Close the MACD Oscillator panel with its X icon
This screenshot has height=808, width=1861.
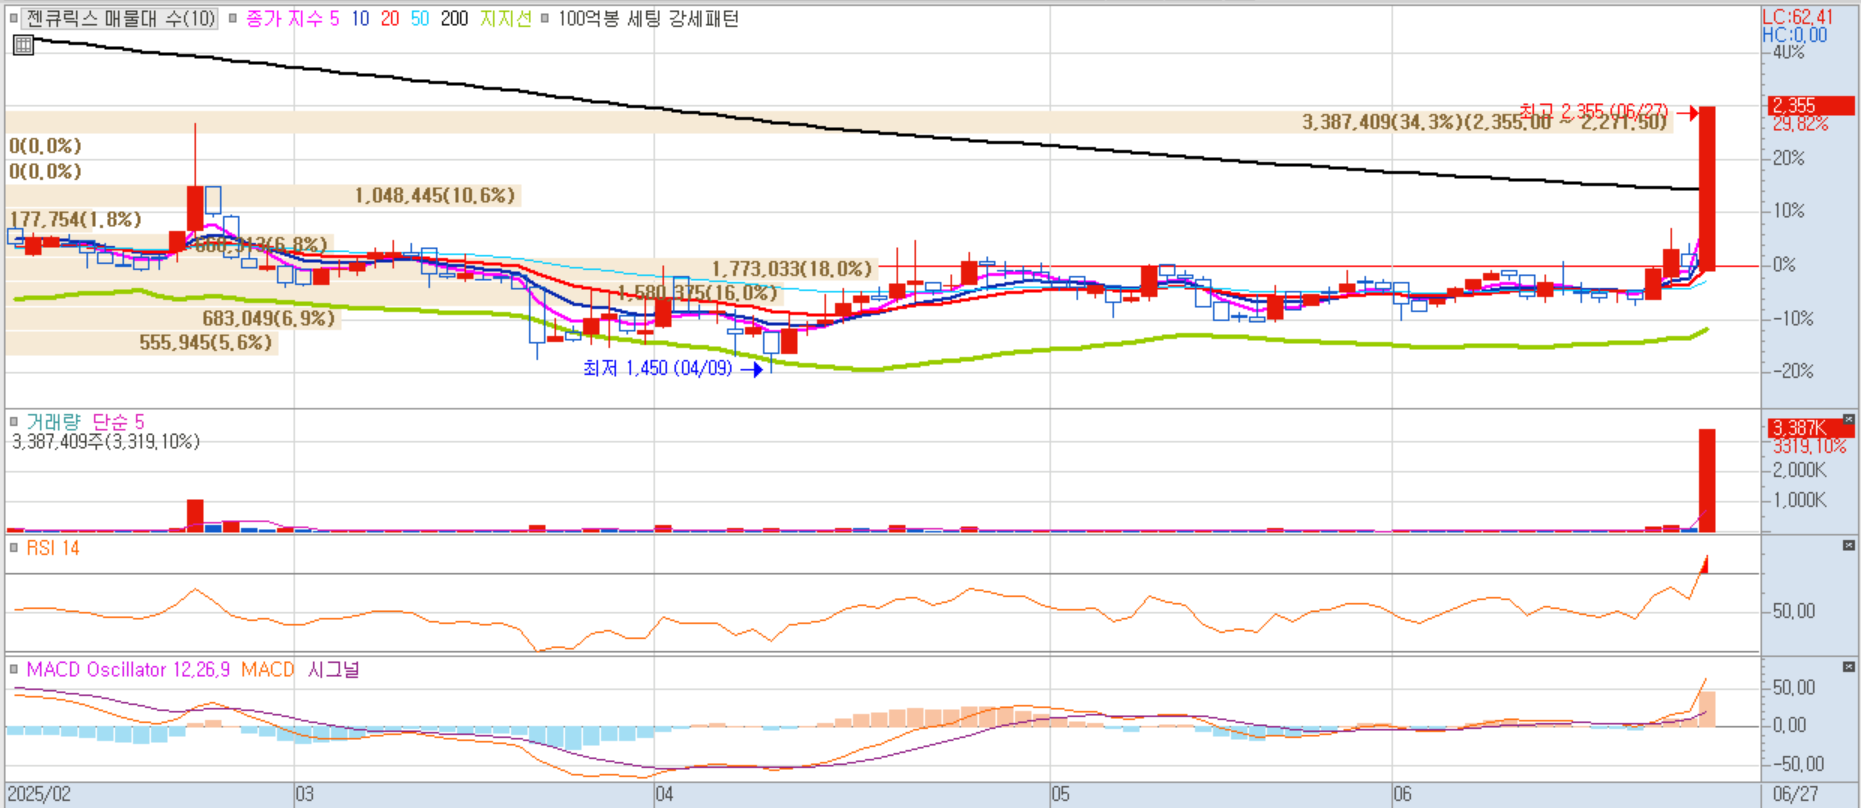(x=1848, y=667)
